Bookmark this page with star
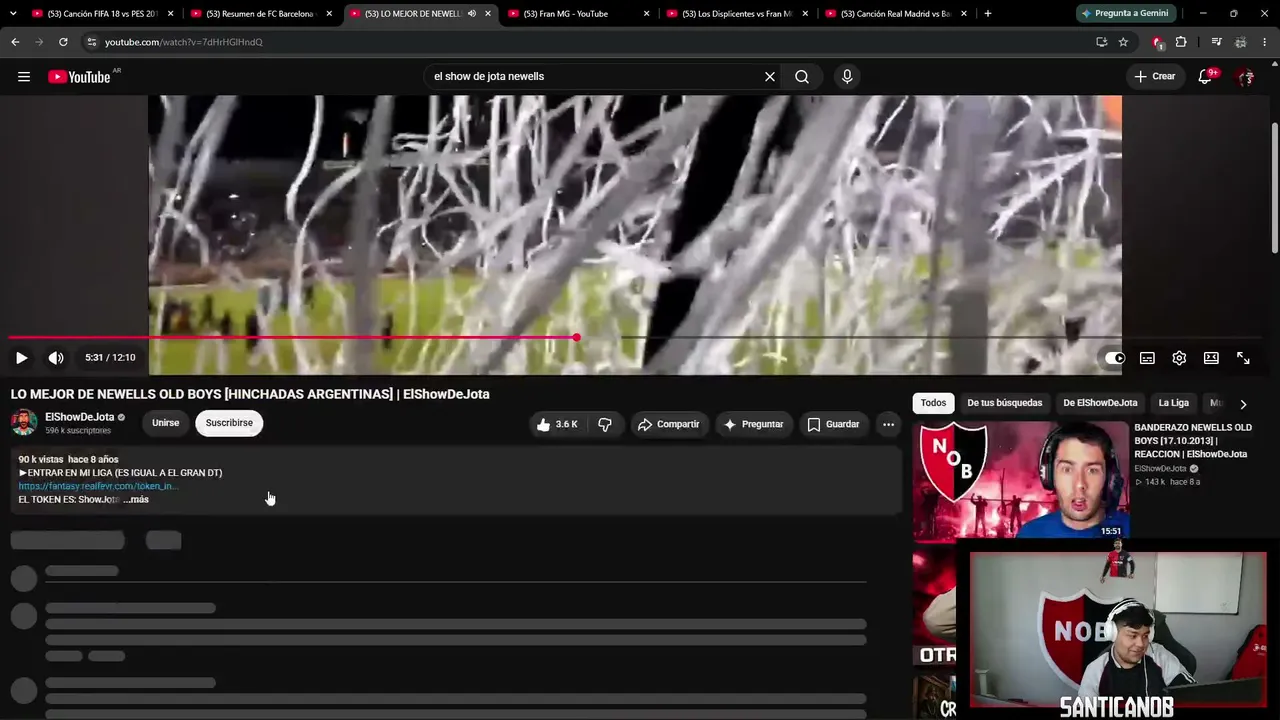This screenshot has height=720, width=1280. [1123, 42]
